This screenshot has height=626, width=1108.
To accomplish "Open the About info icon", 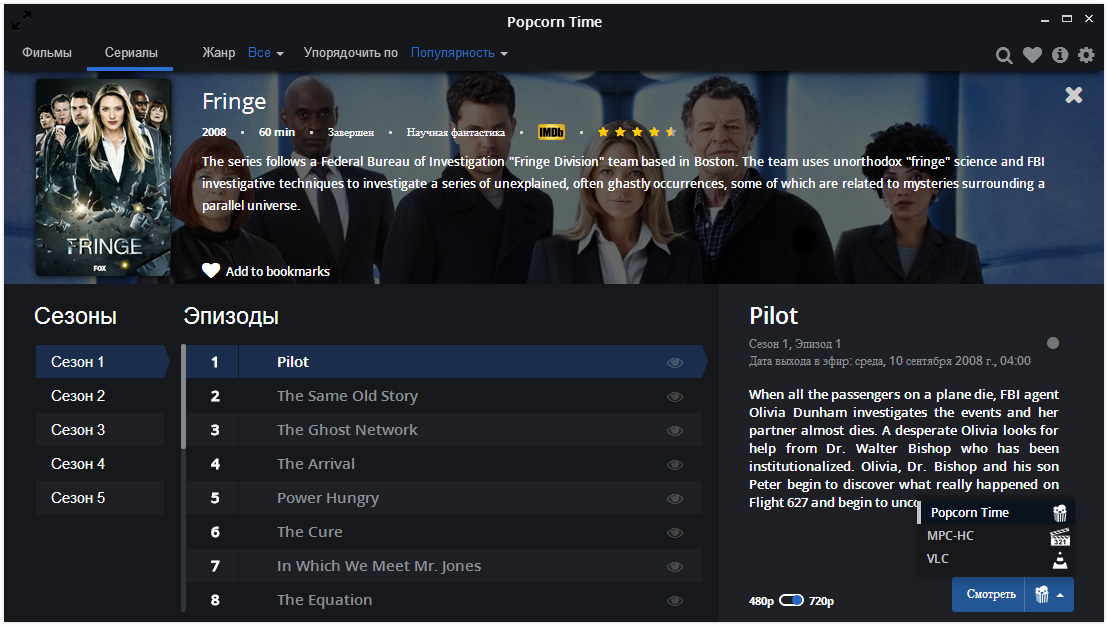I will click(x=1060, y=54).
